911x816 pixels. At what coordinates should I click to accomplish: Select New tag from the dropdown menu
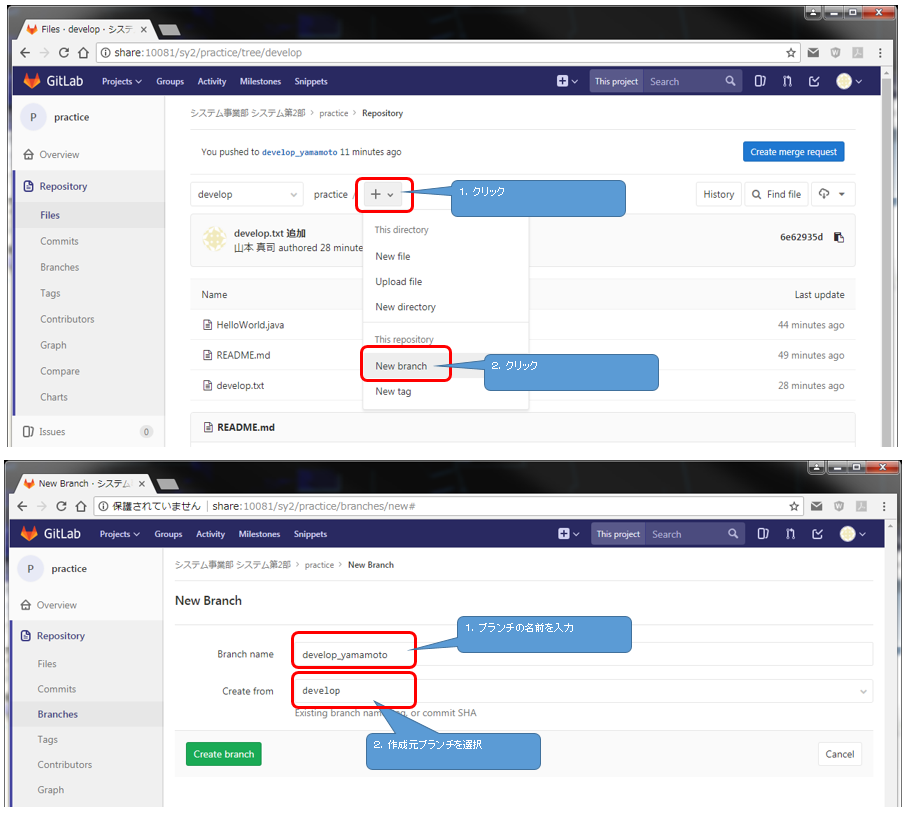tap(393, 392)
